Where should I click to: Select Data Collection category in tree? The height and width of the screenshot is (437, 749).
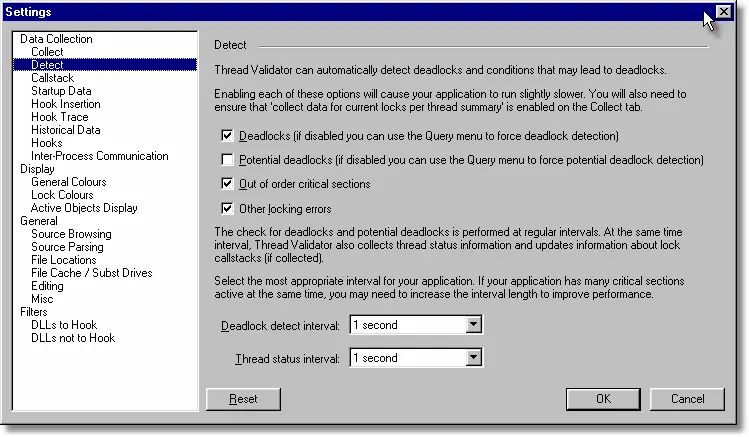coord(56,39)
